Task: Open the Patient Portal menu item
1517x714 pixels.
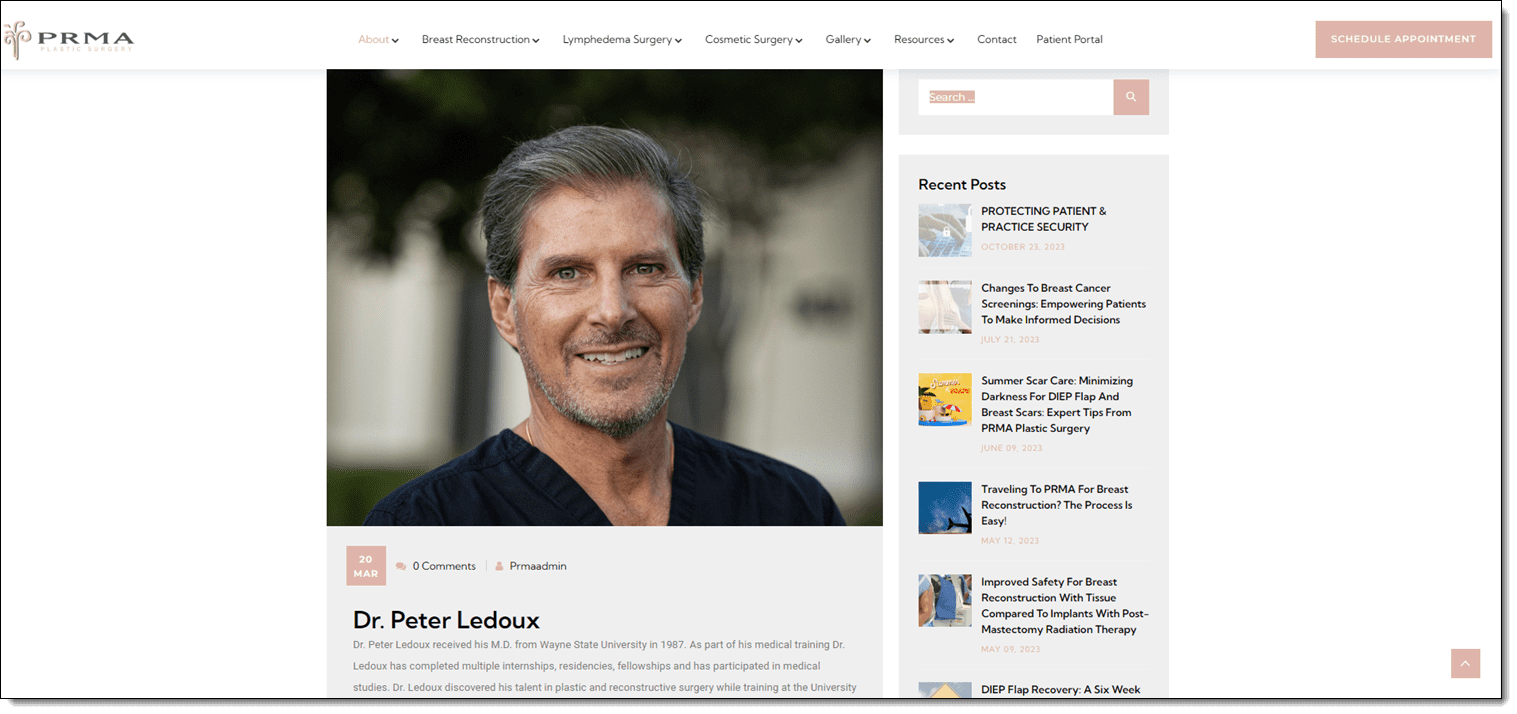Action: (x=1069, y=39)
